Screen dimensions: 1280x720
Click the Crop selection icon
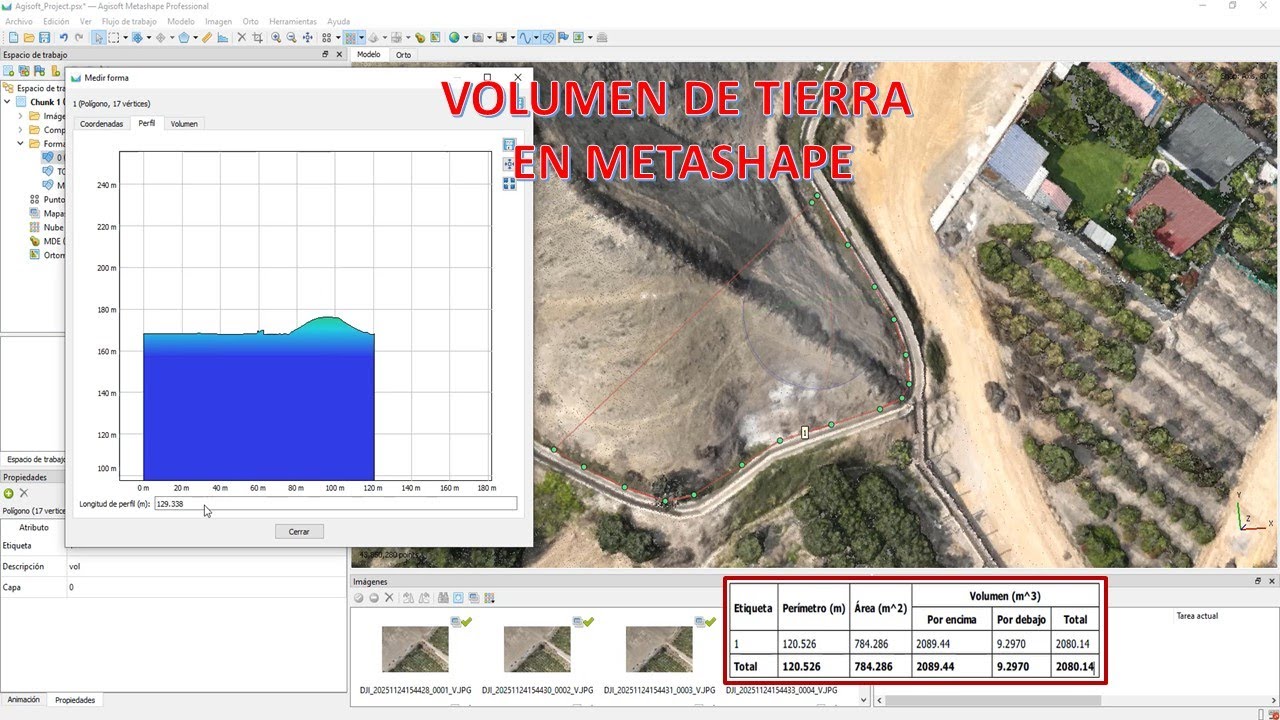point(258,37)
